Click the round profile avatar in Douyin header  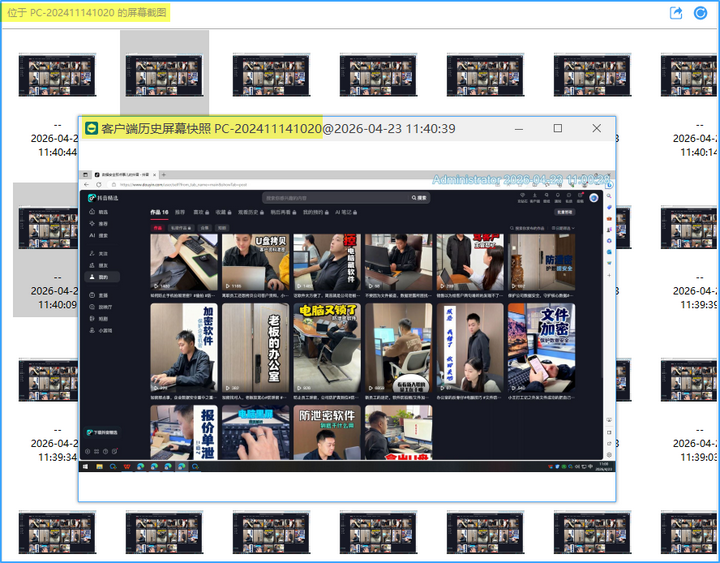coord(594,198)
